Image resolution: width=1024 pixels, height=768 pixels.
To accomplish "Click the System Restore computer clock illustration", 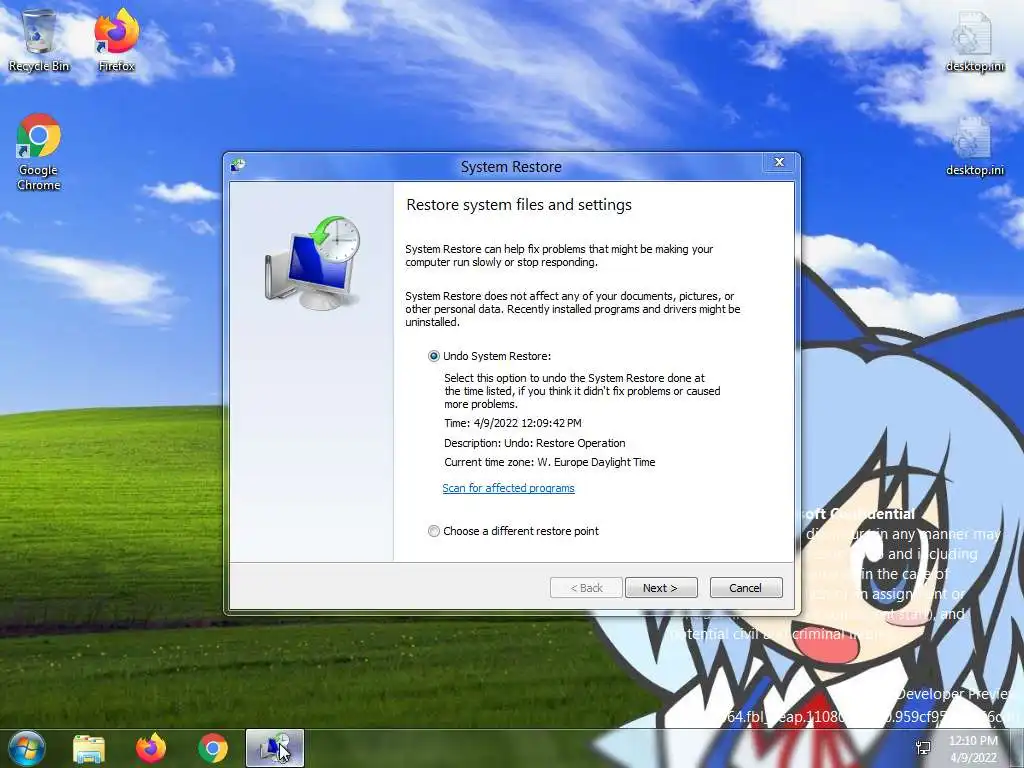I will pos(312,263).
